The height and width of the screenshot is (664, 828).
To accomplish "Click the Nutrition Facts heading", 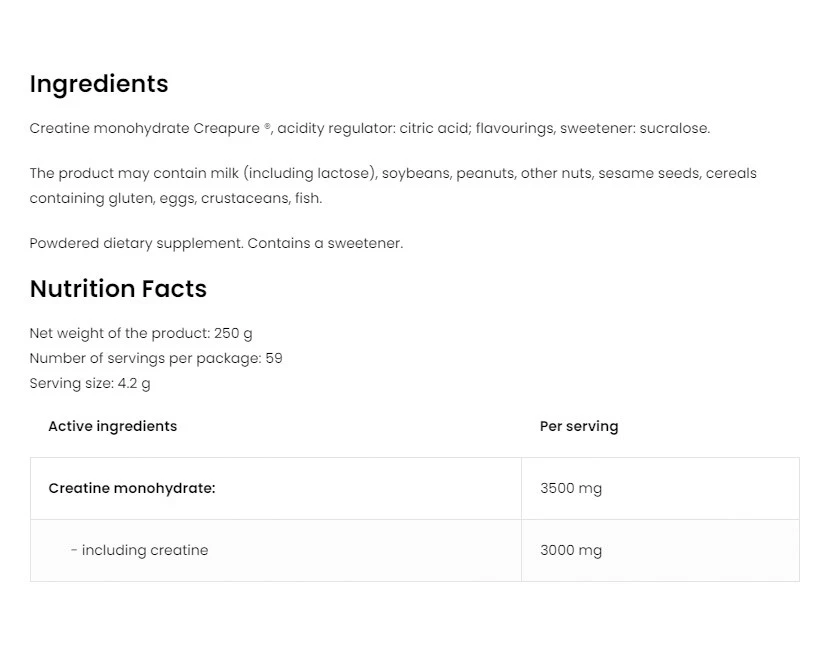I will tap(118, 289).
